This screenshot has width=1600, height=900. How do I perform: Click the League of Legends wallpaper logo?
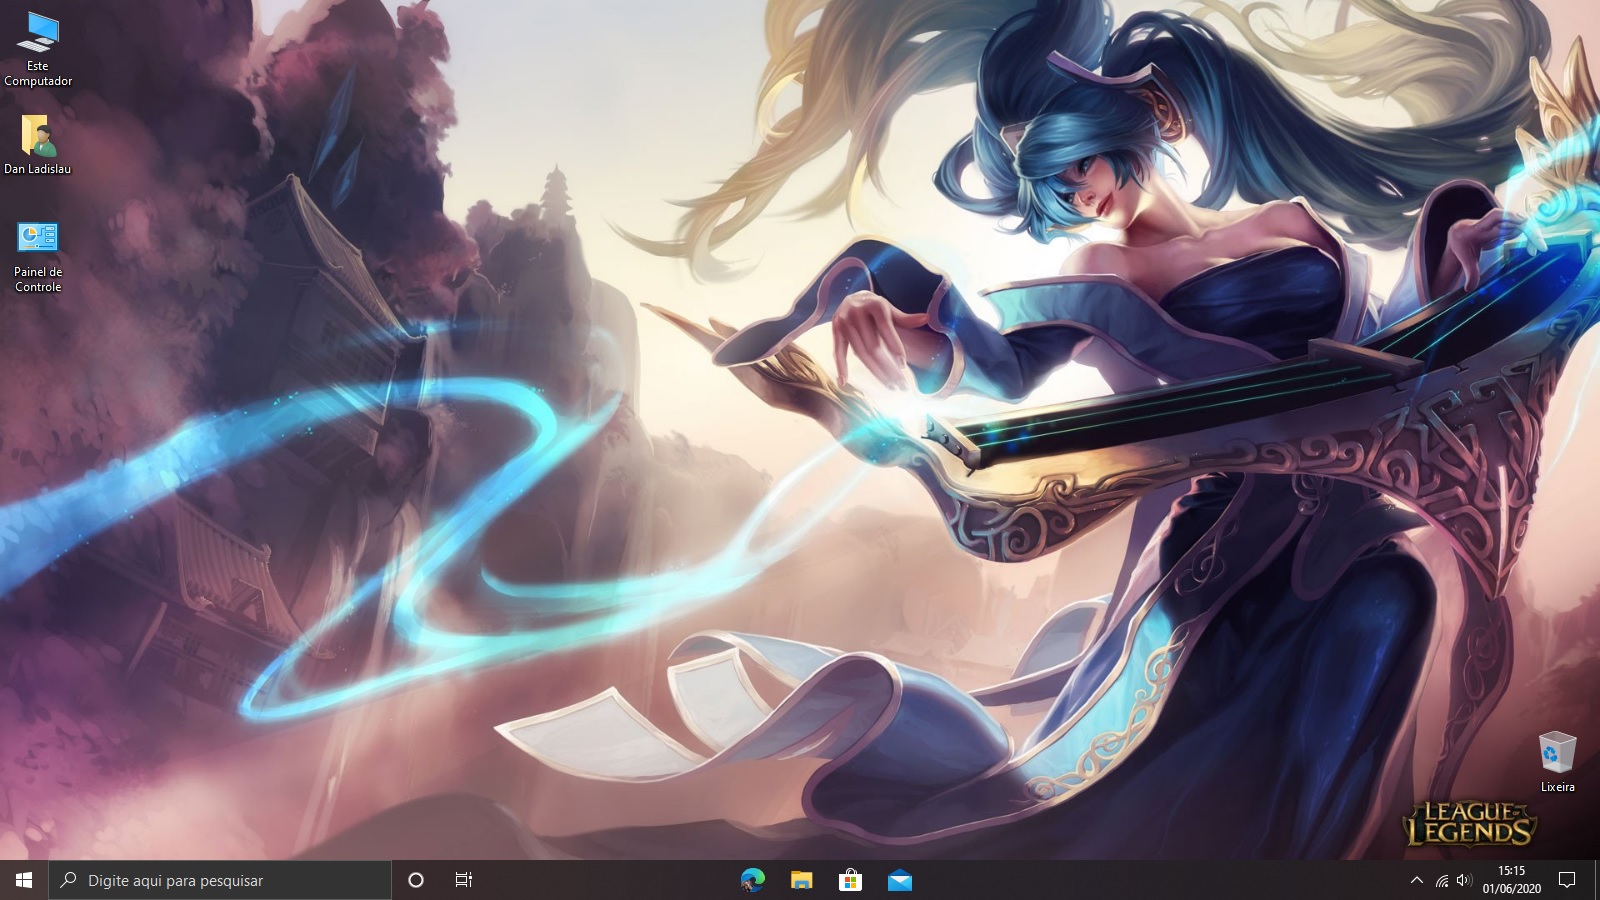(x=1468, y=823)
